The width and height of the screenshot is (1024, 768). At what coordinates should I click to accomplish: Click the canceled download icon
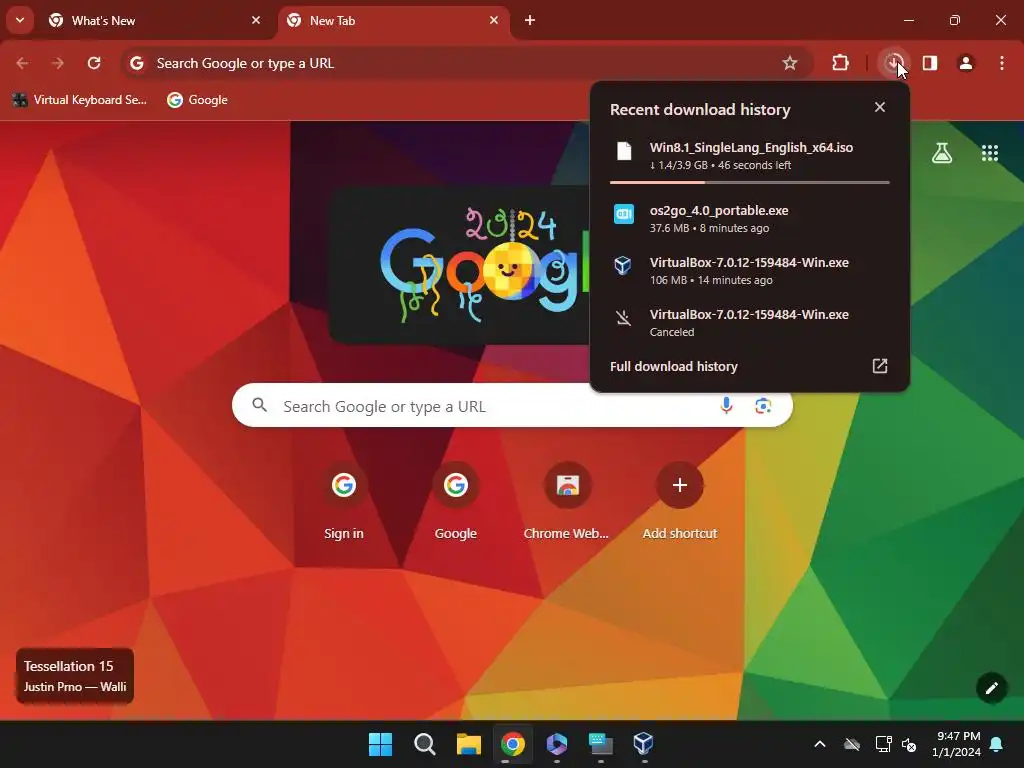[624, 318]
